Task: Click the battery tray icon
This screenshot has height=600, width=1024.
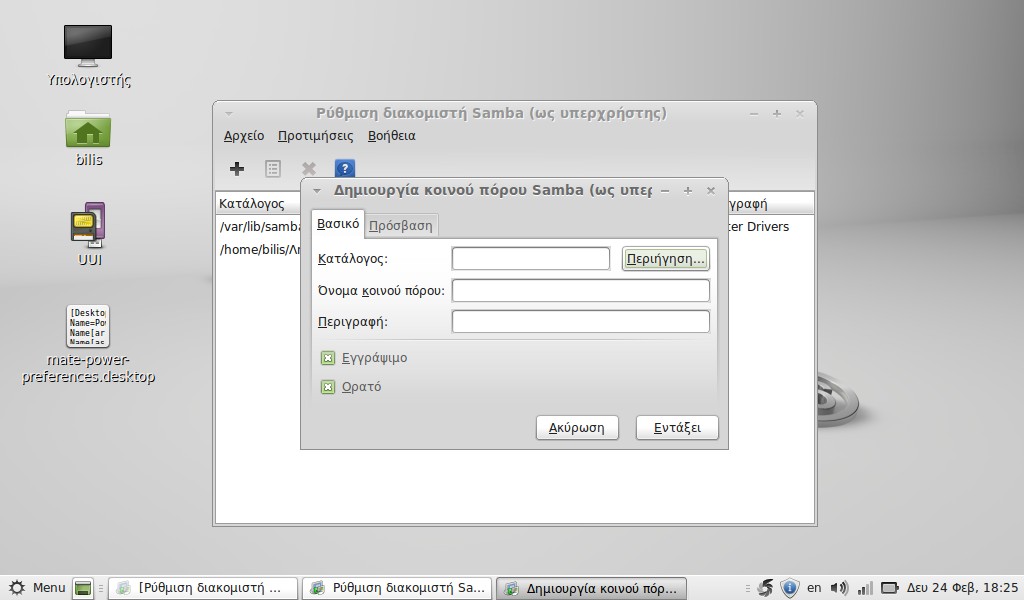Action: (x=889, y=588)
